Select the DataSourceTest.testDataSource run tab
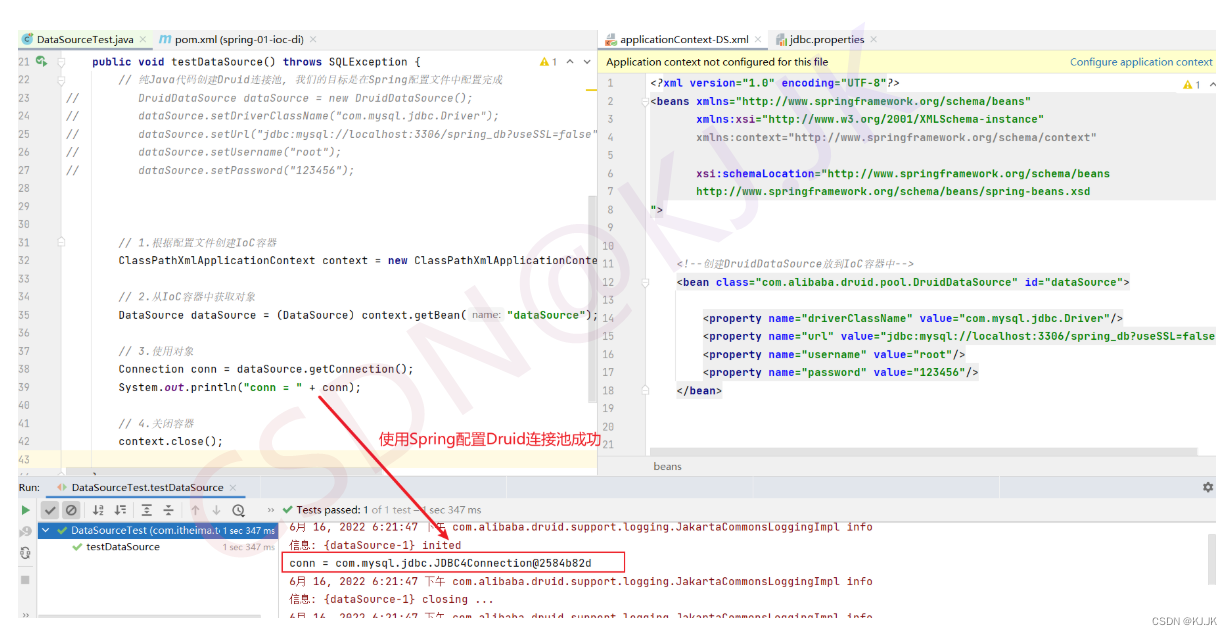 pos(147,487)
